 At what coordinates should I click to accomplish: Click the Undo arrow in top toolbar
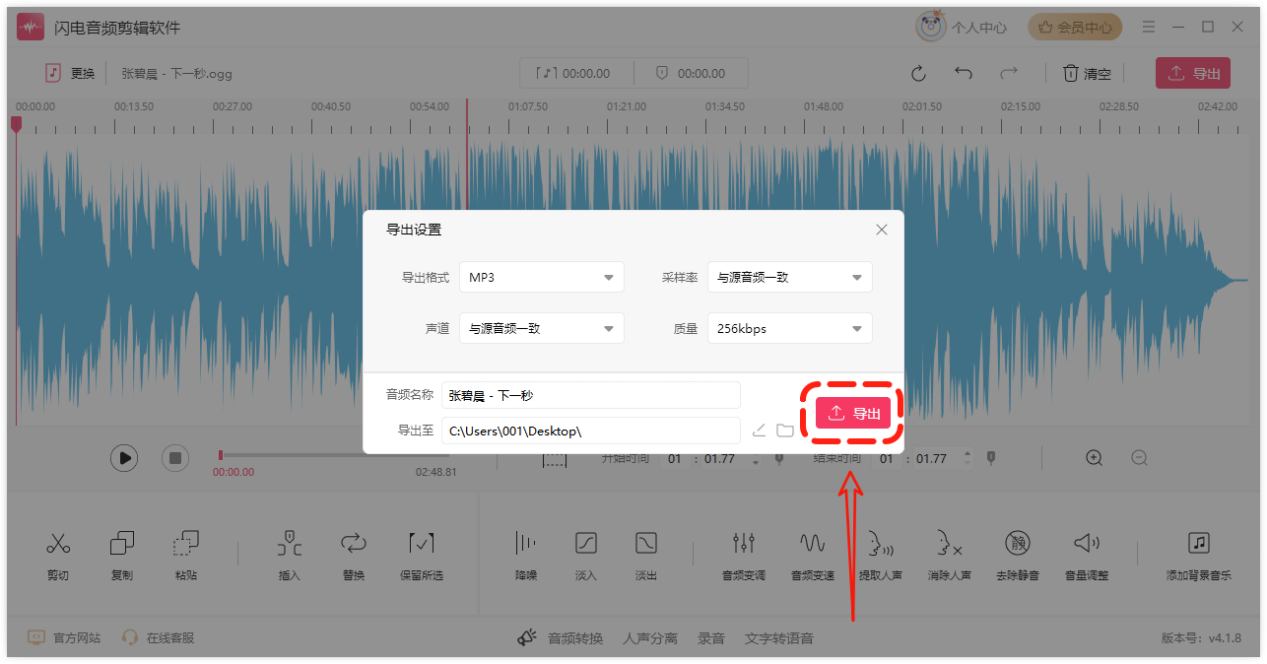pos(963,73)
